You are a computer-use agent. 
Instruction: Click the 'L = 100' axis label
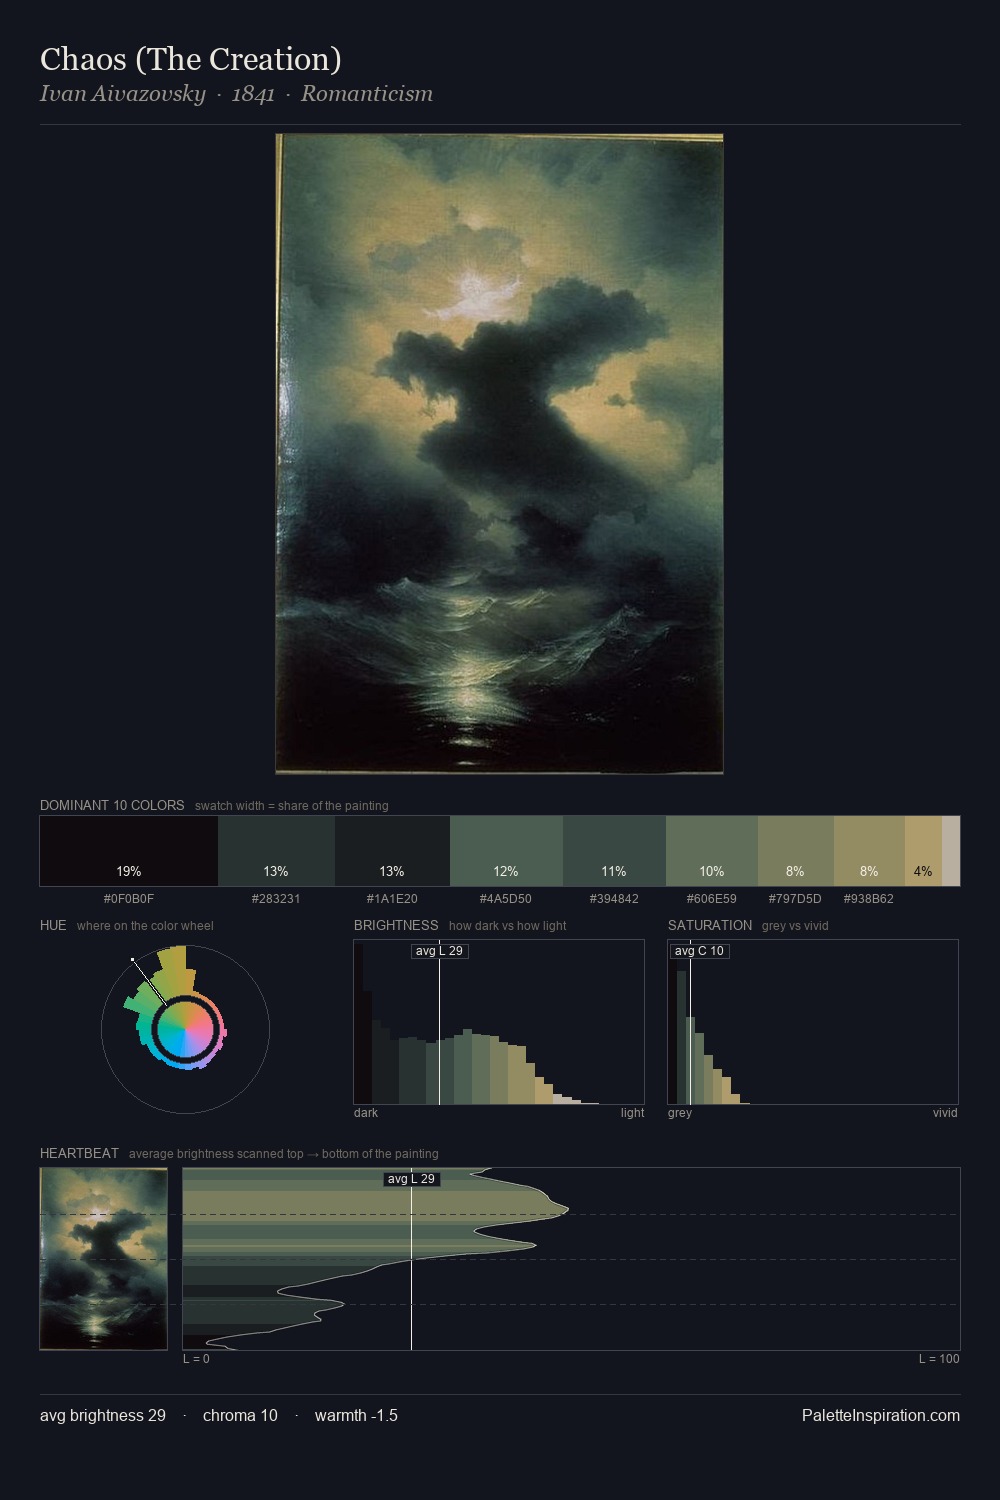[939, 1359]
